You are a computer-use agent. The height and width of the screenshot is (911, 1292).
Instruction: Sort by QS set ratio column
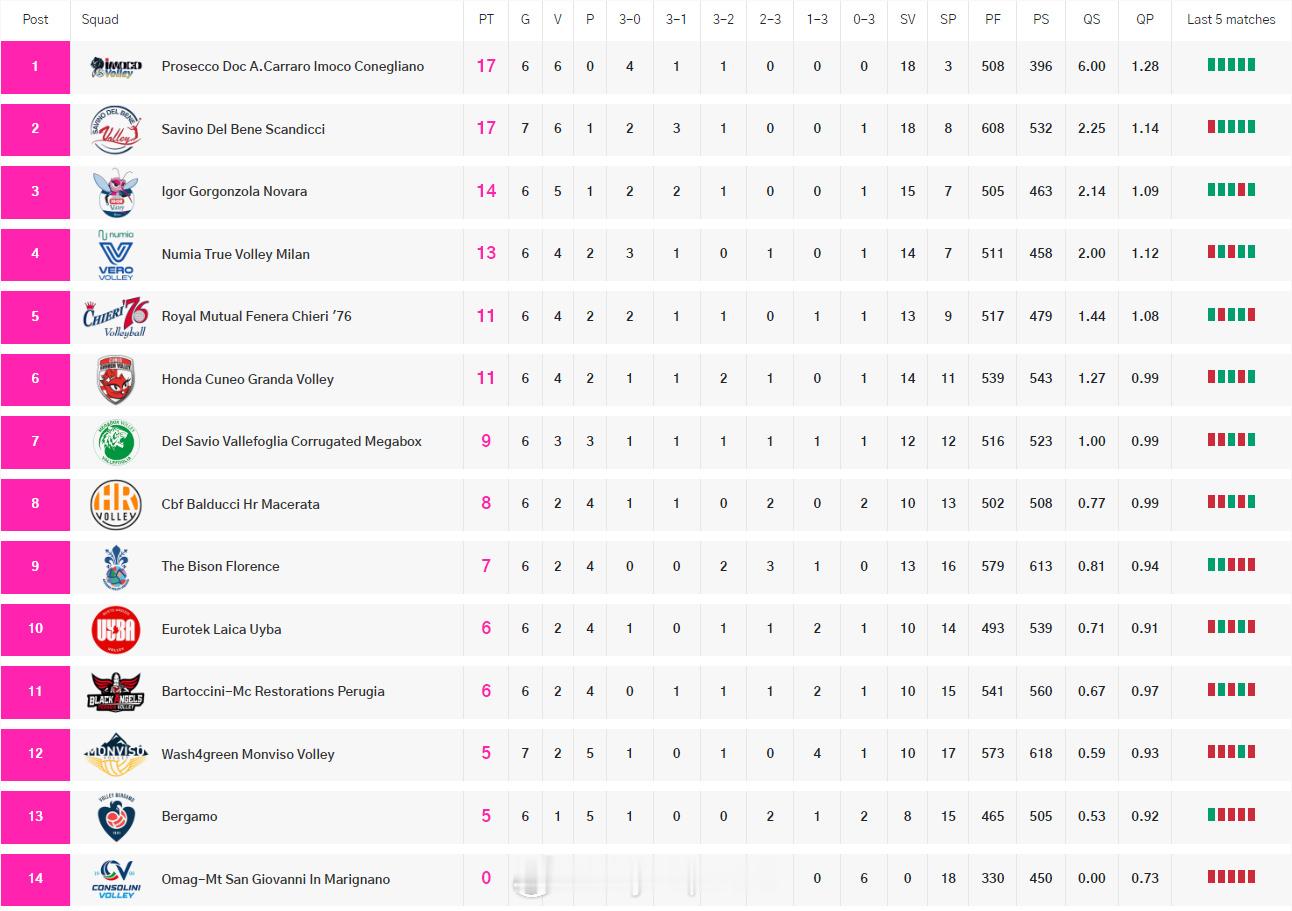click(1092, 19)
